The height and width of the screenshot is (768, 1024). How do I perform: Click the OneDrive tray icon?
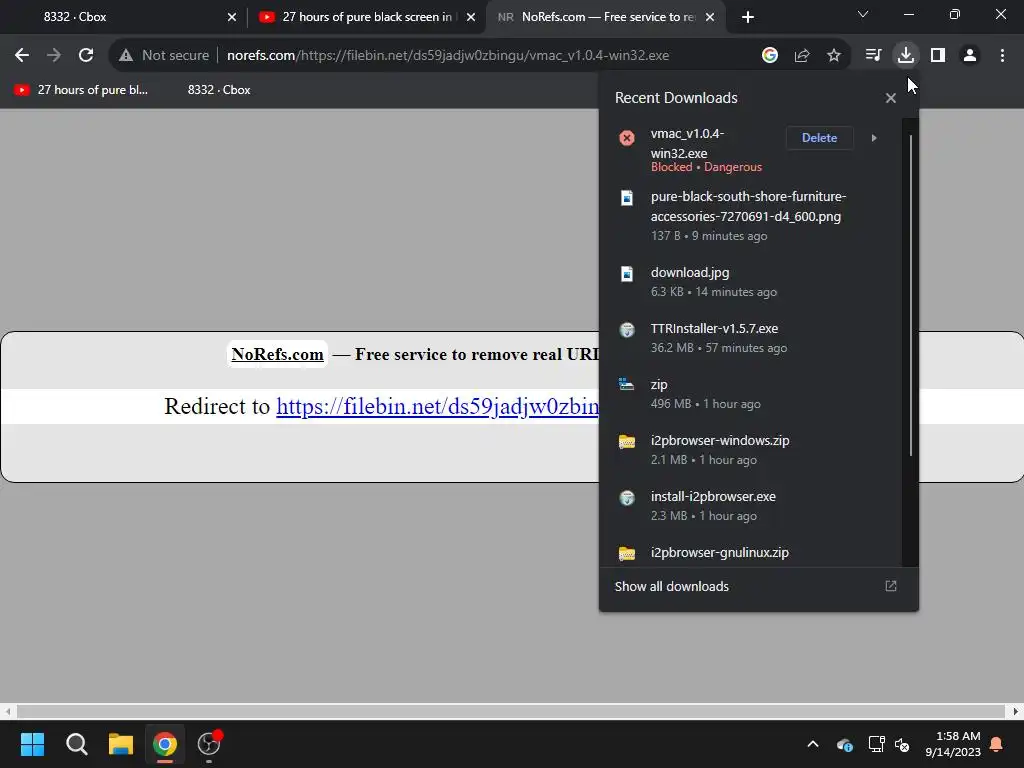(x=844, y=744)
